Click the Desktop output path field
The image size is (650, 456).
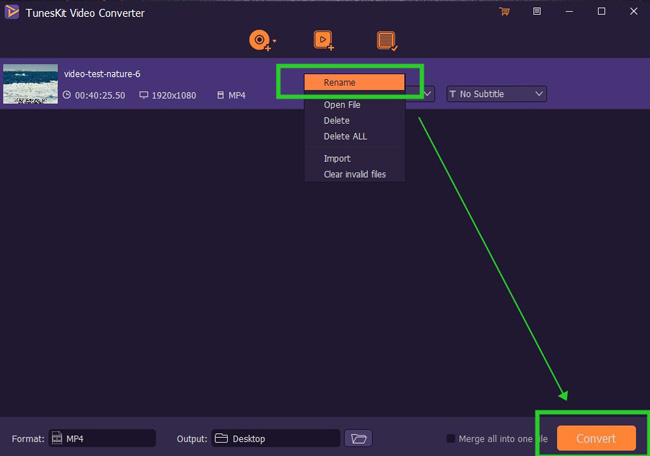[276, 438]
